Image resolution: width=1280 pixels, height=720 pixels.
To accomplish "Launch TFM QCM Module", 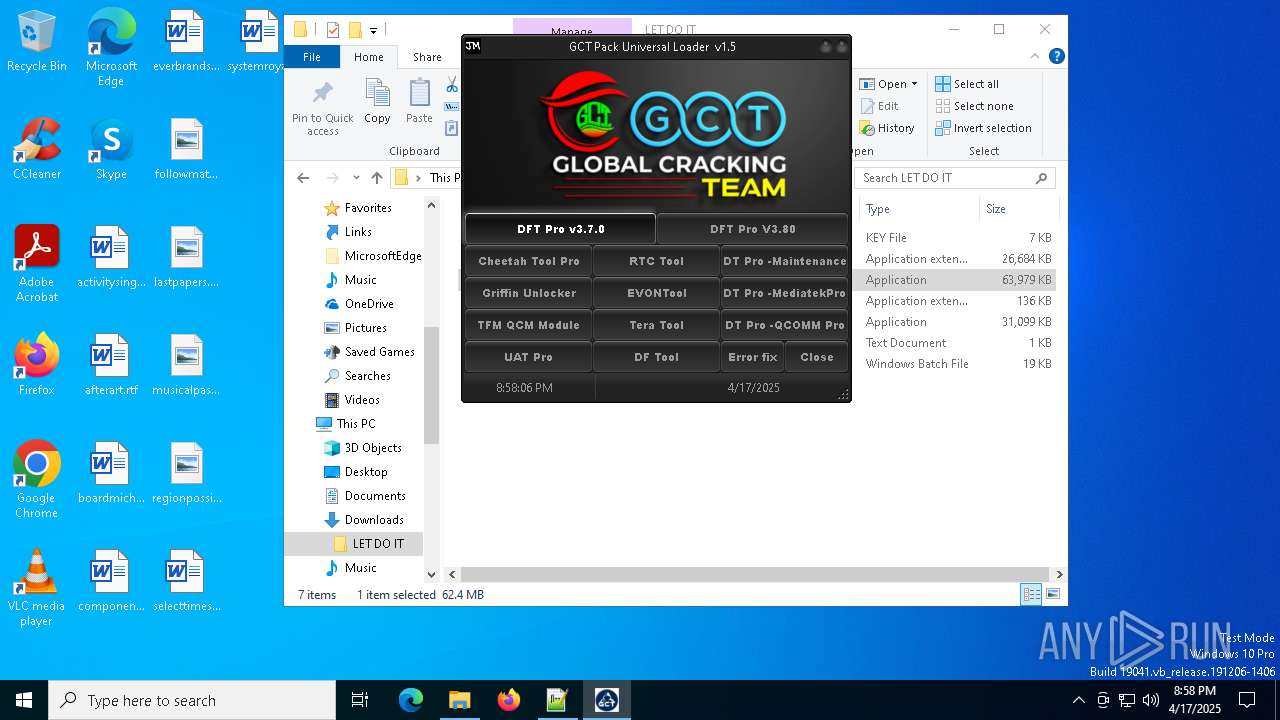I will [x=528, y=325].
